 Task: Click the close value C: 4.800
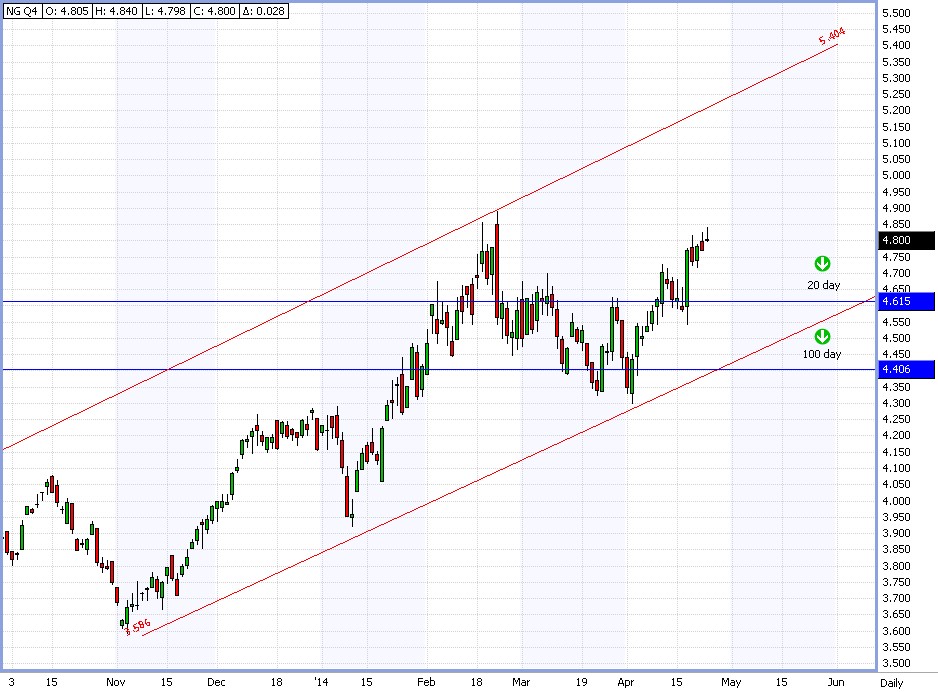click(x=215, y=11)
